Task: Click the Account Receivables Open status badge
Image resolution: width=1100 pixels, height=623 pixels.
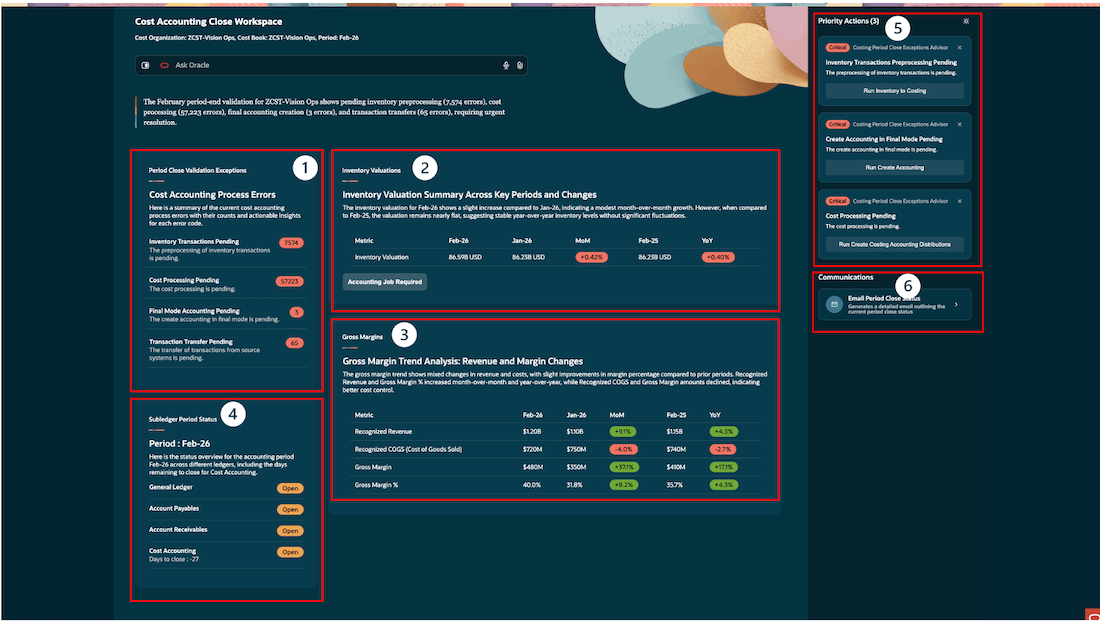Action: pos(290,531)
